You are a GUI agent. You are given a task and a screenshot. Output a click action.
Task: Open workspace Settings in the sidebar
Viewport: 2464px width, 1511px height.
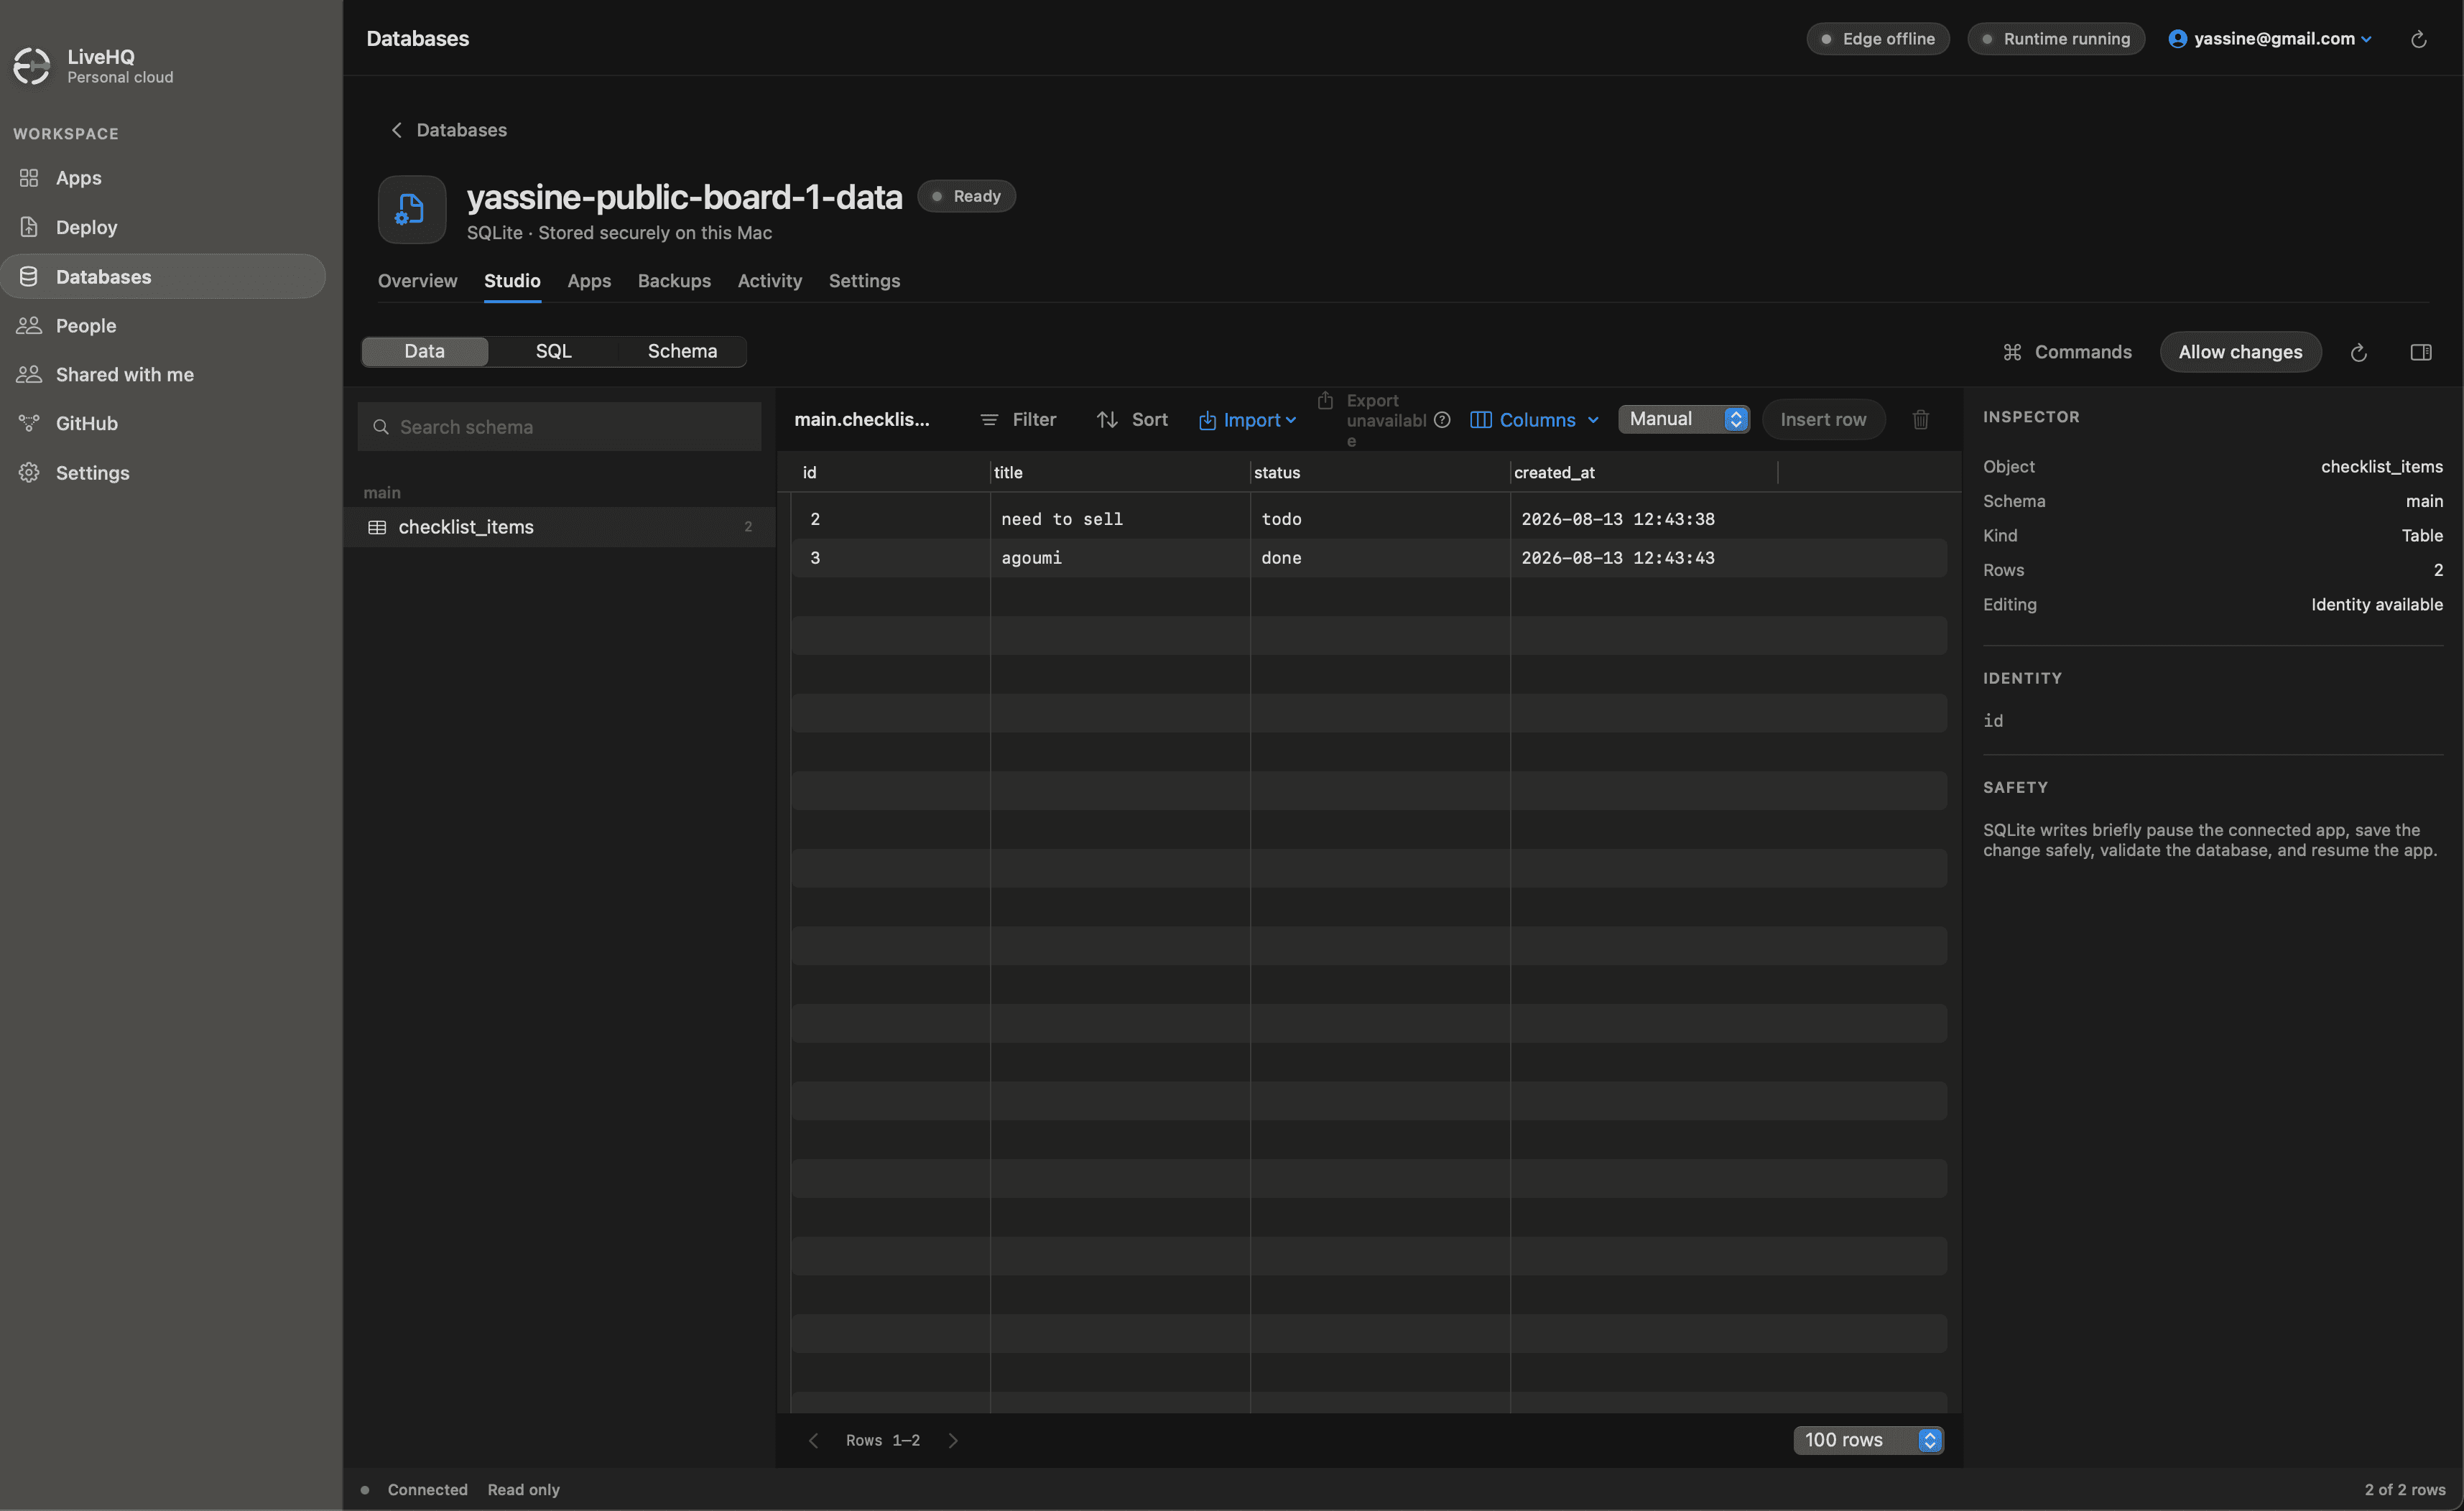163,472
